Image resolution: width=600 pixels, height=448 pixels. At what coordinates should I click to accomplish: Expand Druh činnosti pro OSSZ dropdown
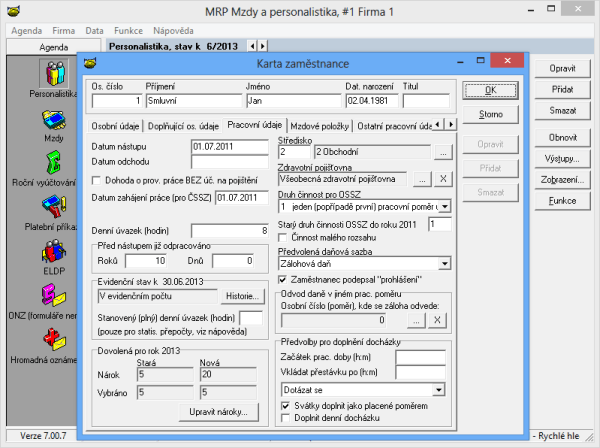445,206
